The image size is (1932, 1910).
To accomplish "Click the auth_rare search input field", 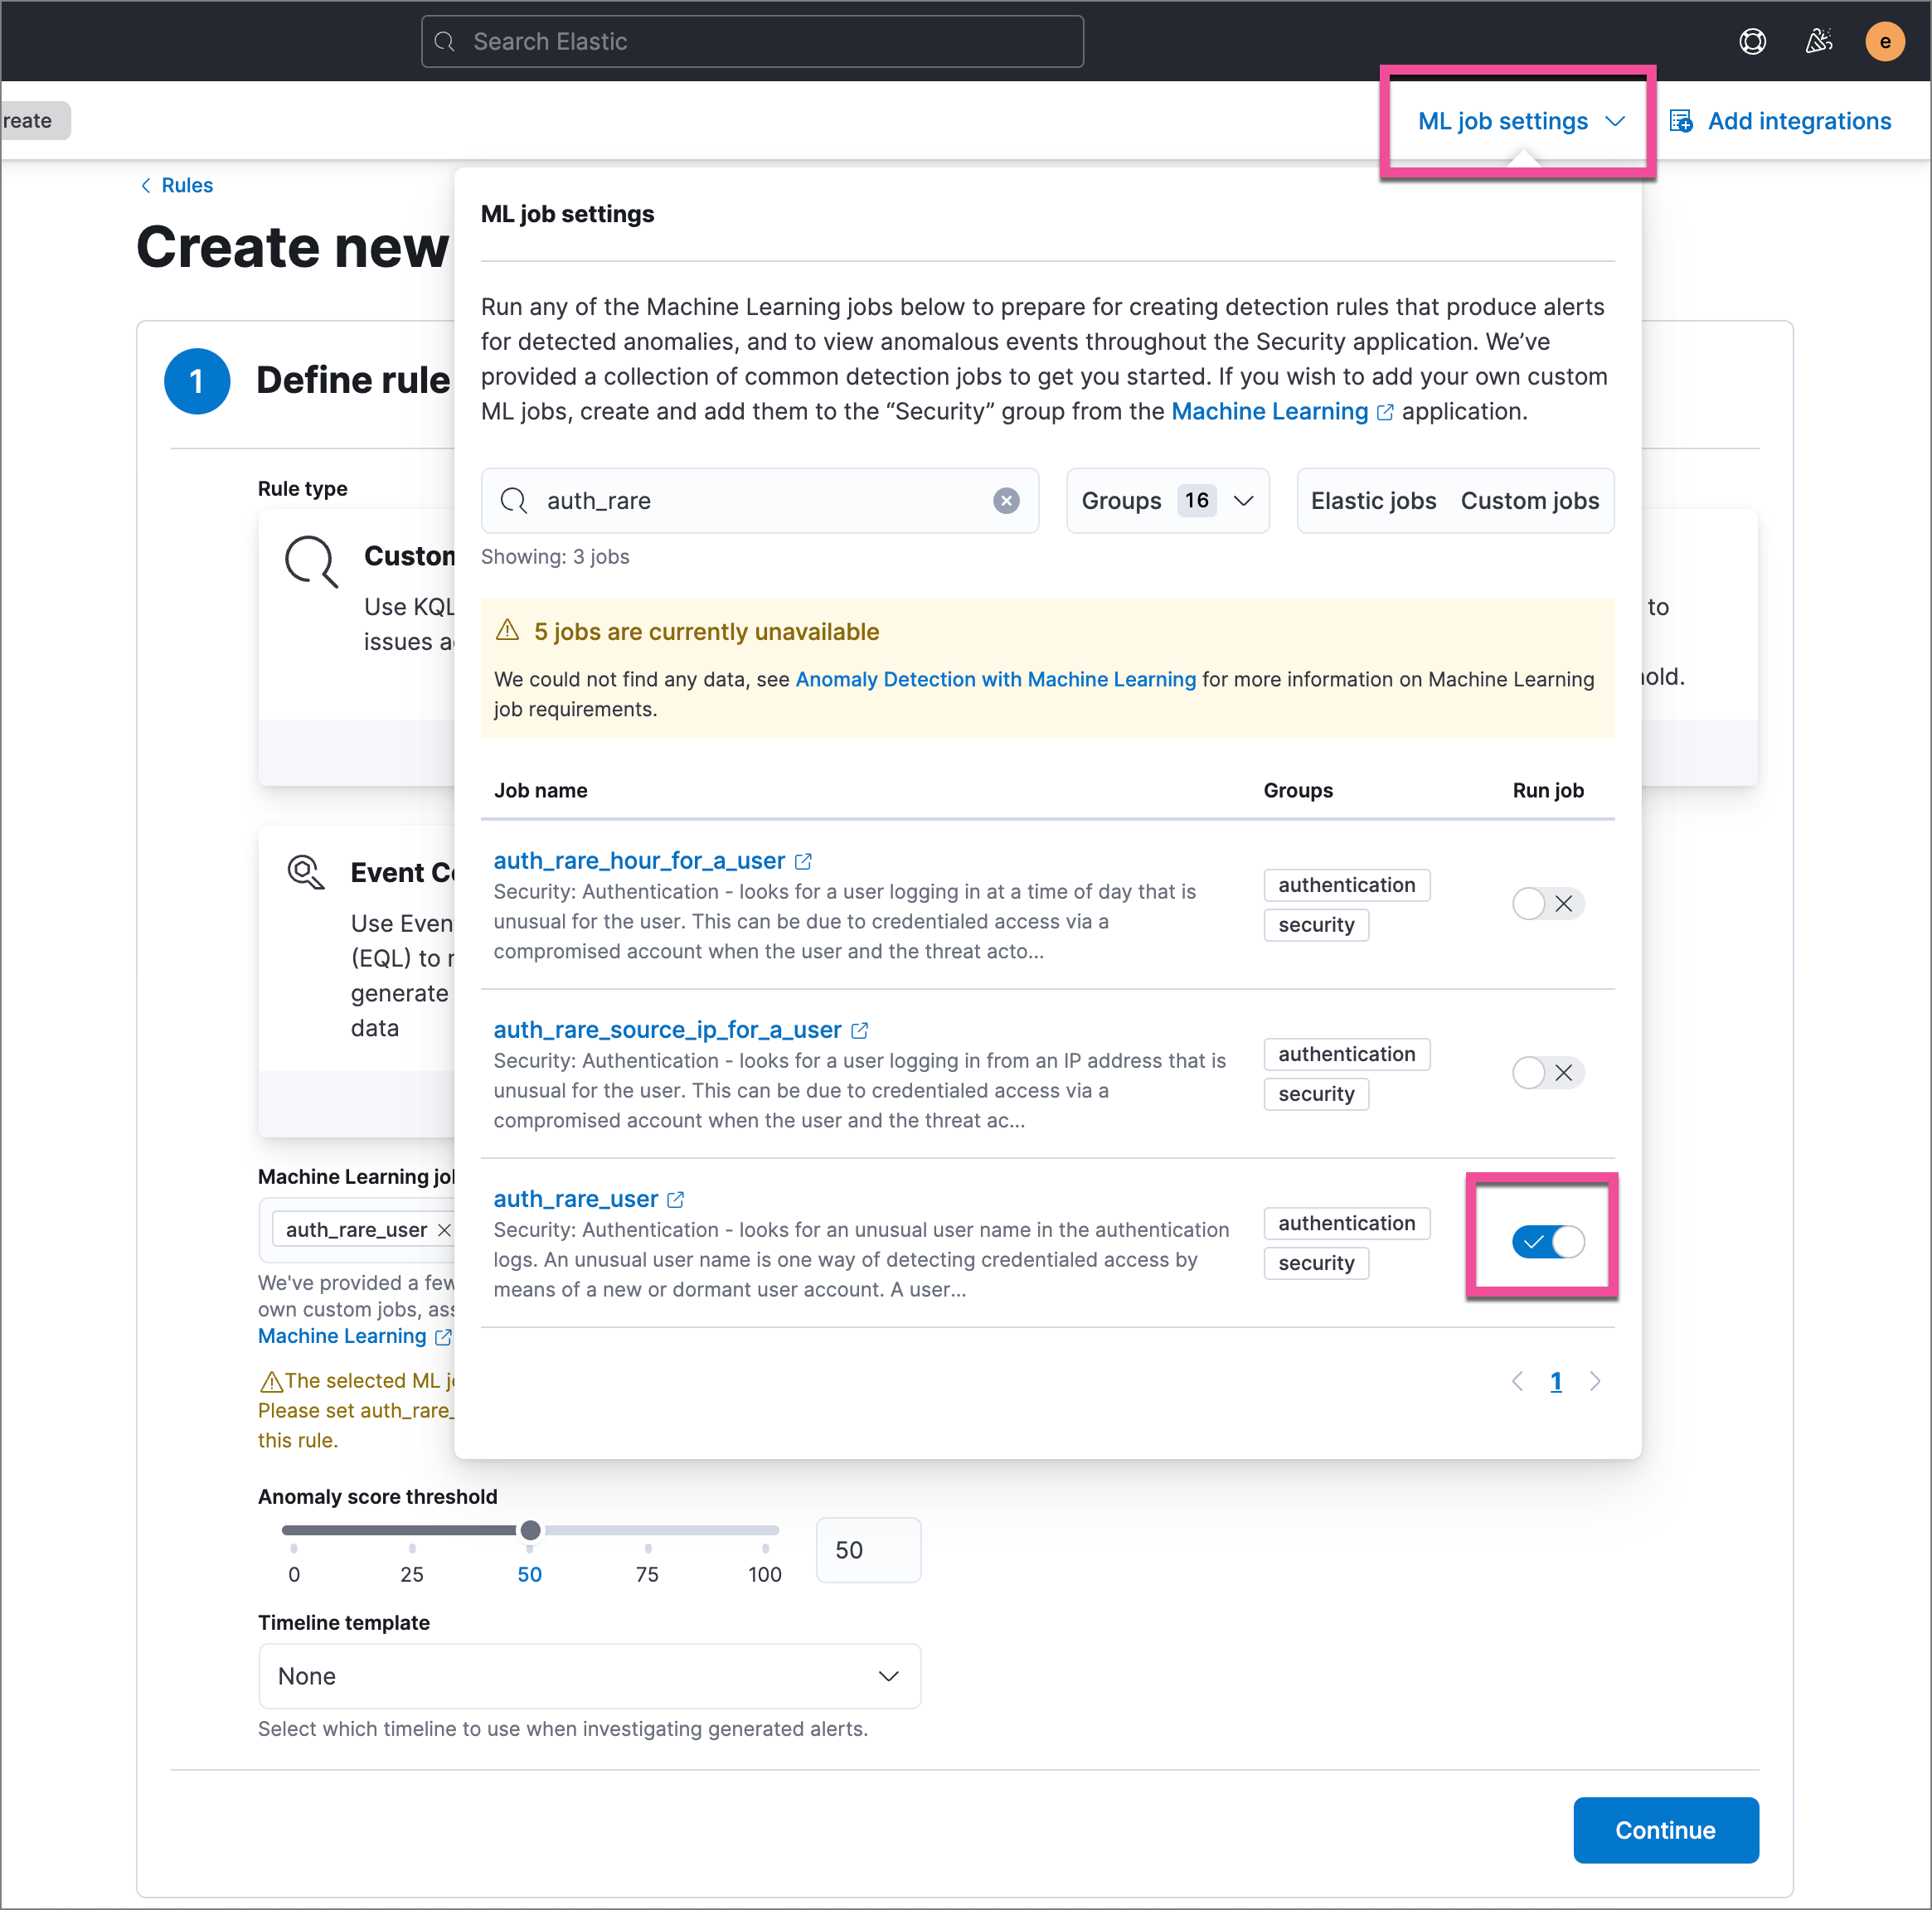I will point(756,498).
